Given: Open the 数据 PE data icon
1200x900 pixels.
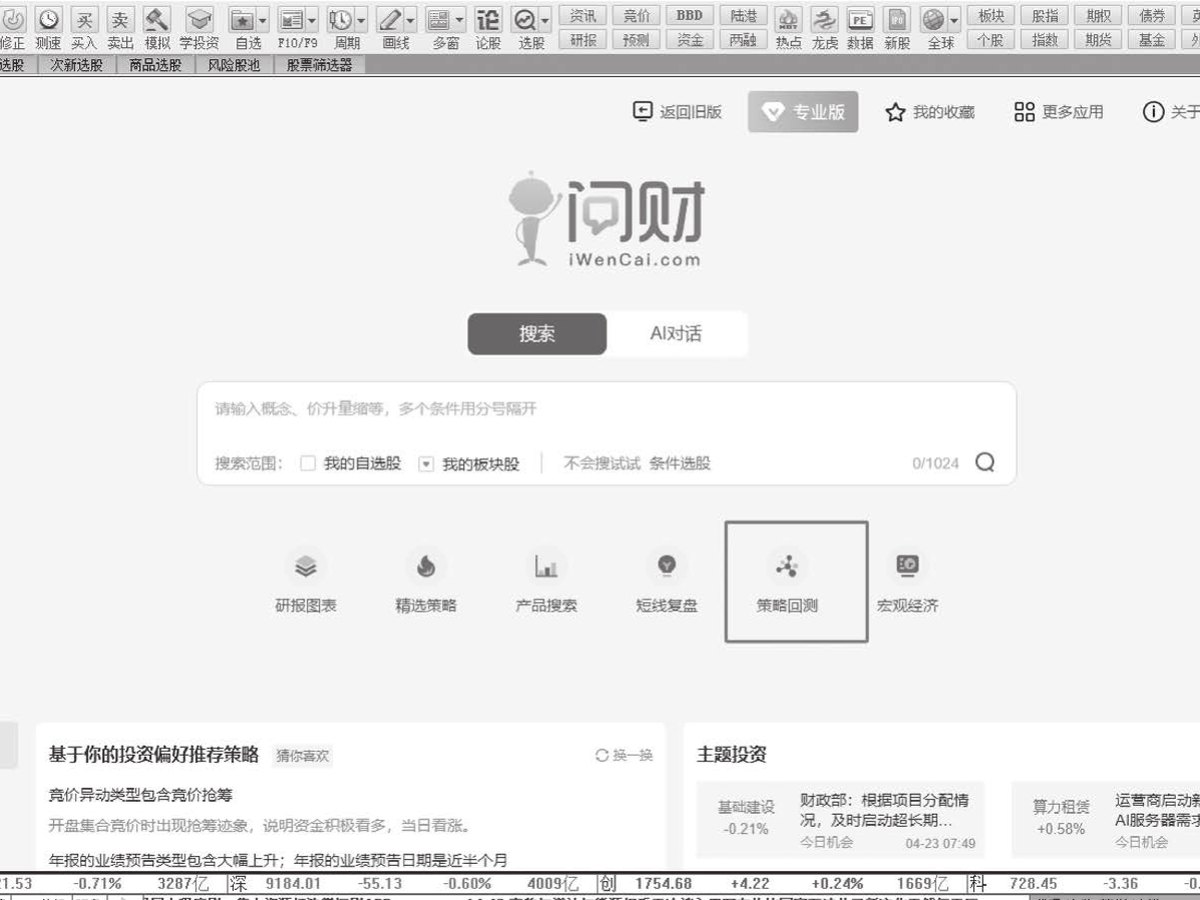Looking at the screenshot, I should [x=860, y=19].
